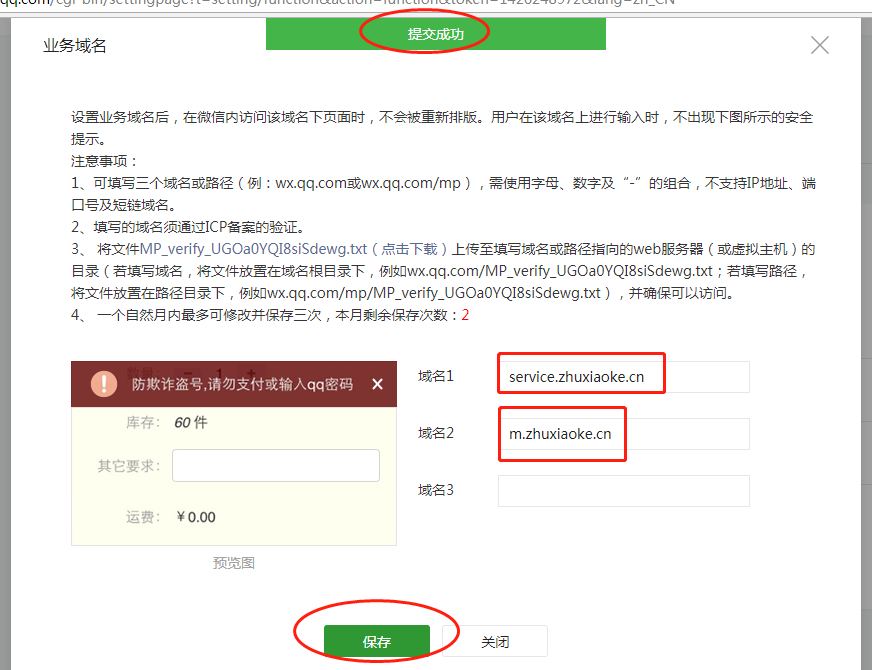Click the 域名2 label
The height and width of the screenshot is (670, 872).
tap(436, 433)
